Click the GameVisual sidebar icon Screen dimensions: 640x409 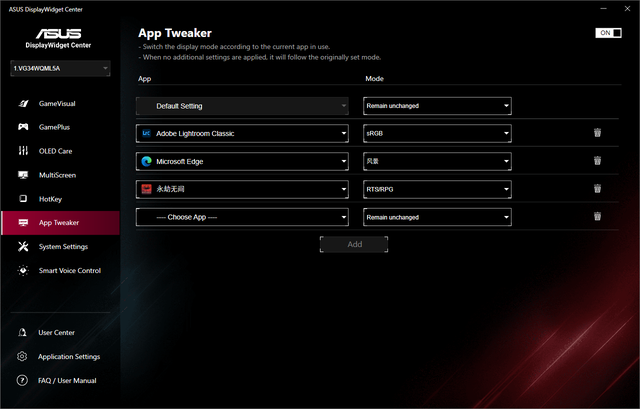coord(23,104)
